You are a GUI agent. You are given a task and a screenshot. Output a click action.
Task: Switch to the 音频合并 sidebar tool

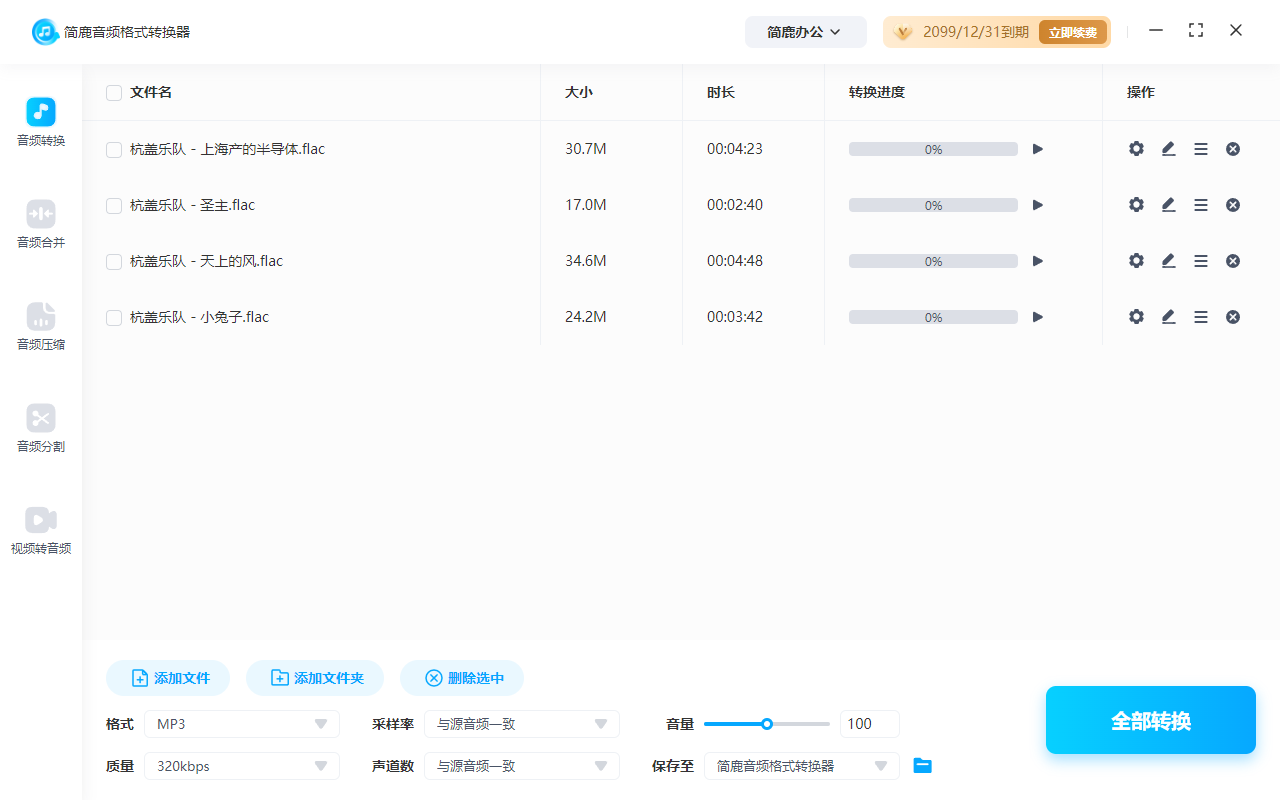[x=40, y=222]
